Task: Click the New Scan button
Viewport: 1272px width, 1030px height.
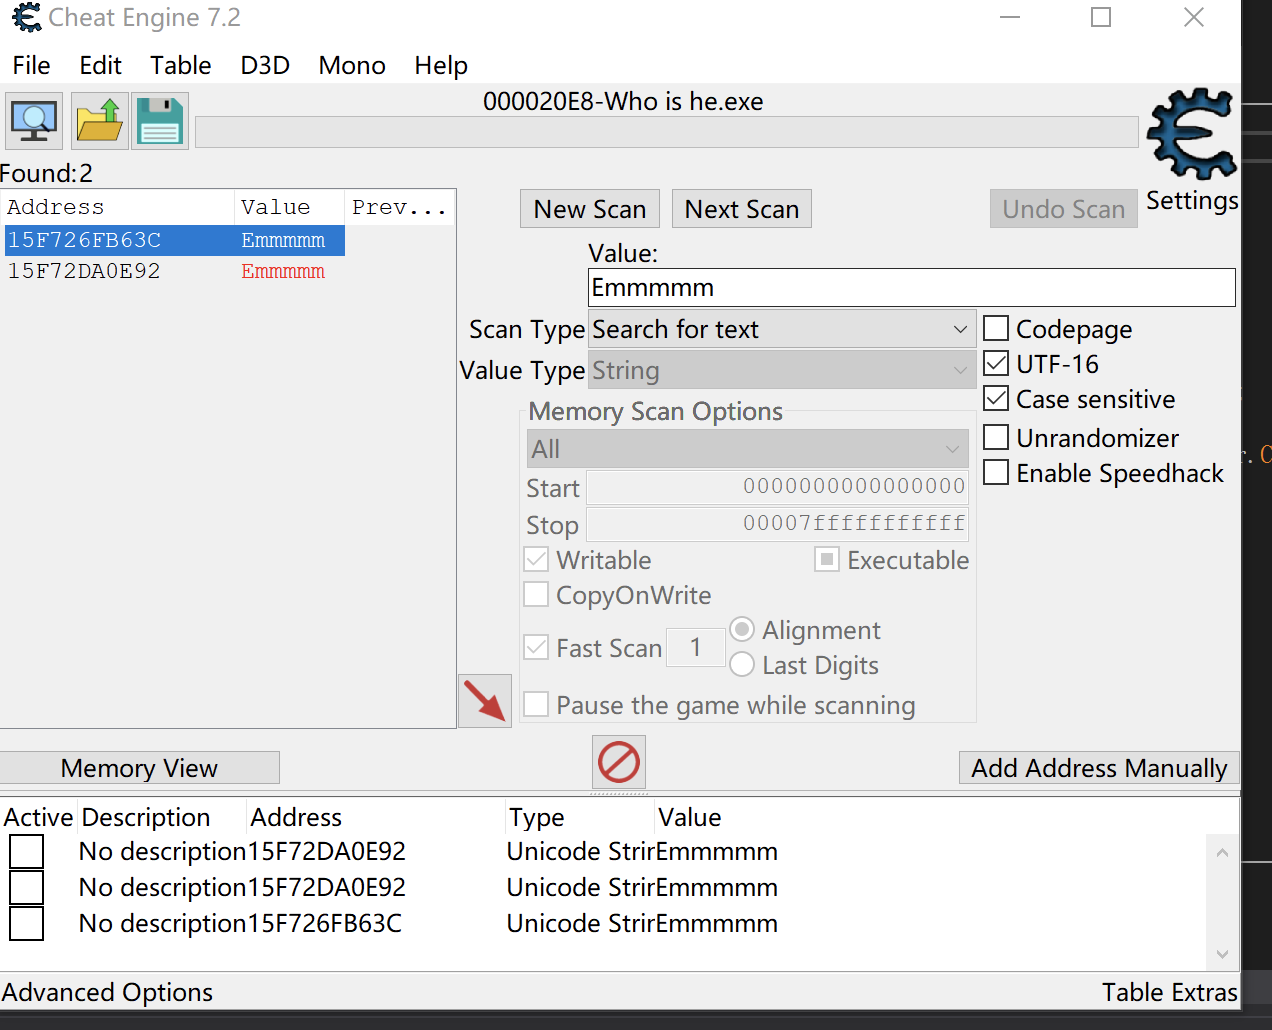Action: (590, 209)
